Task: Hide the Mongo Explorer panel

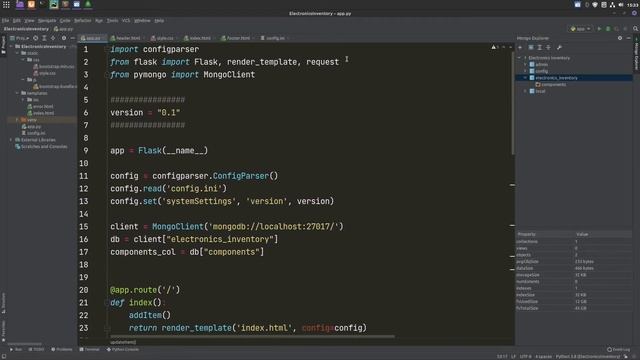Action: tap(629, 38)
